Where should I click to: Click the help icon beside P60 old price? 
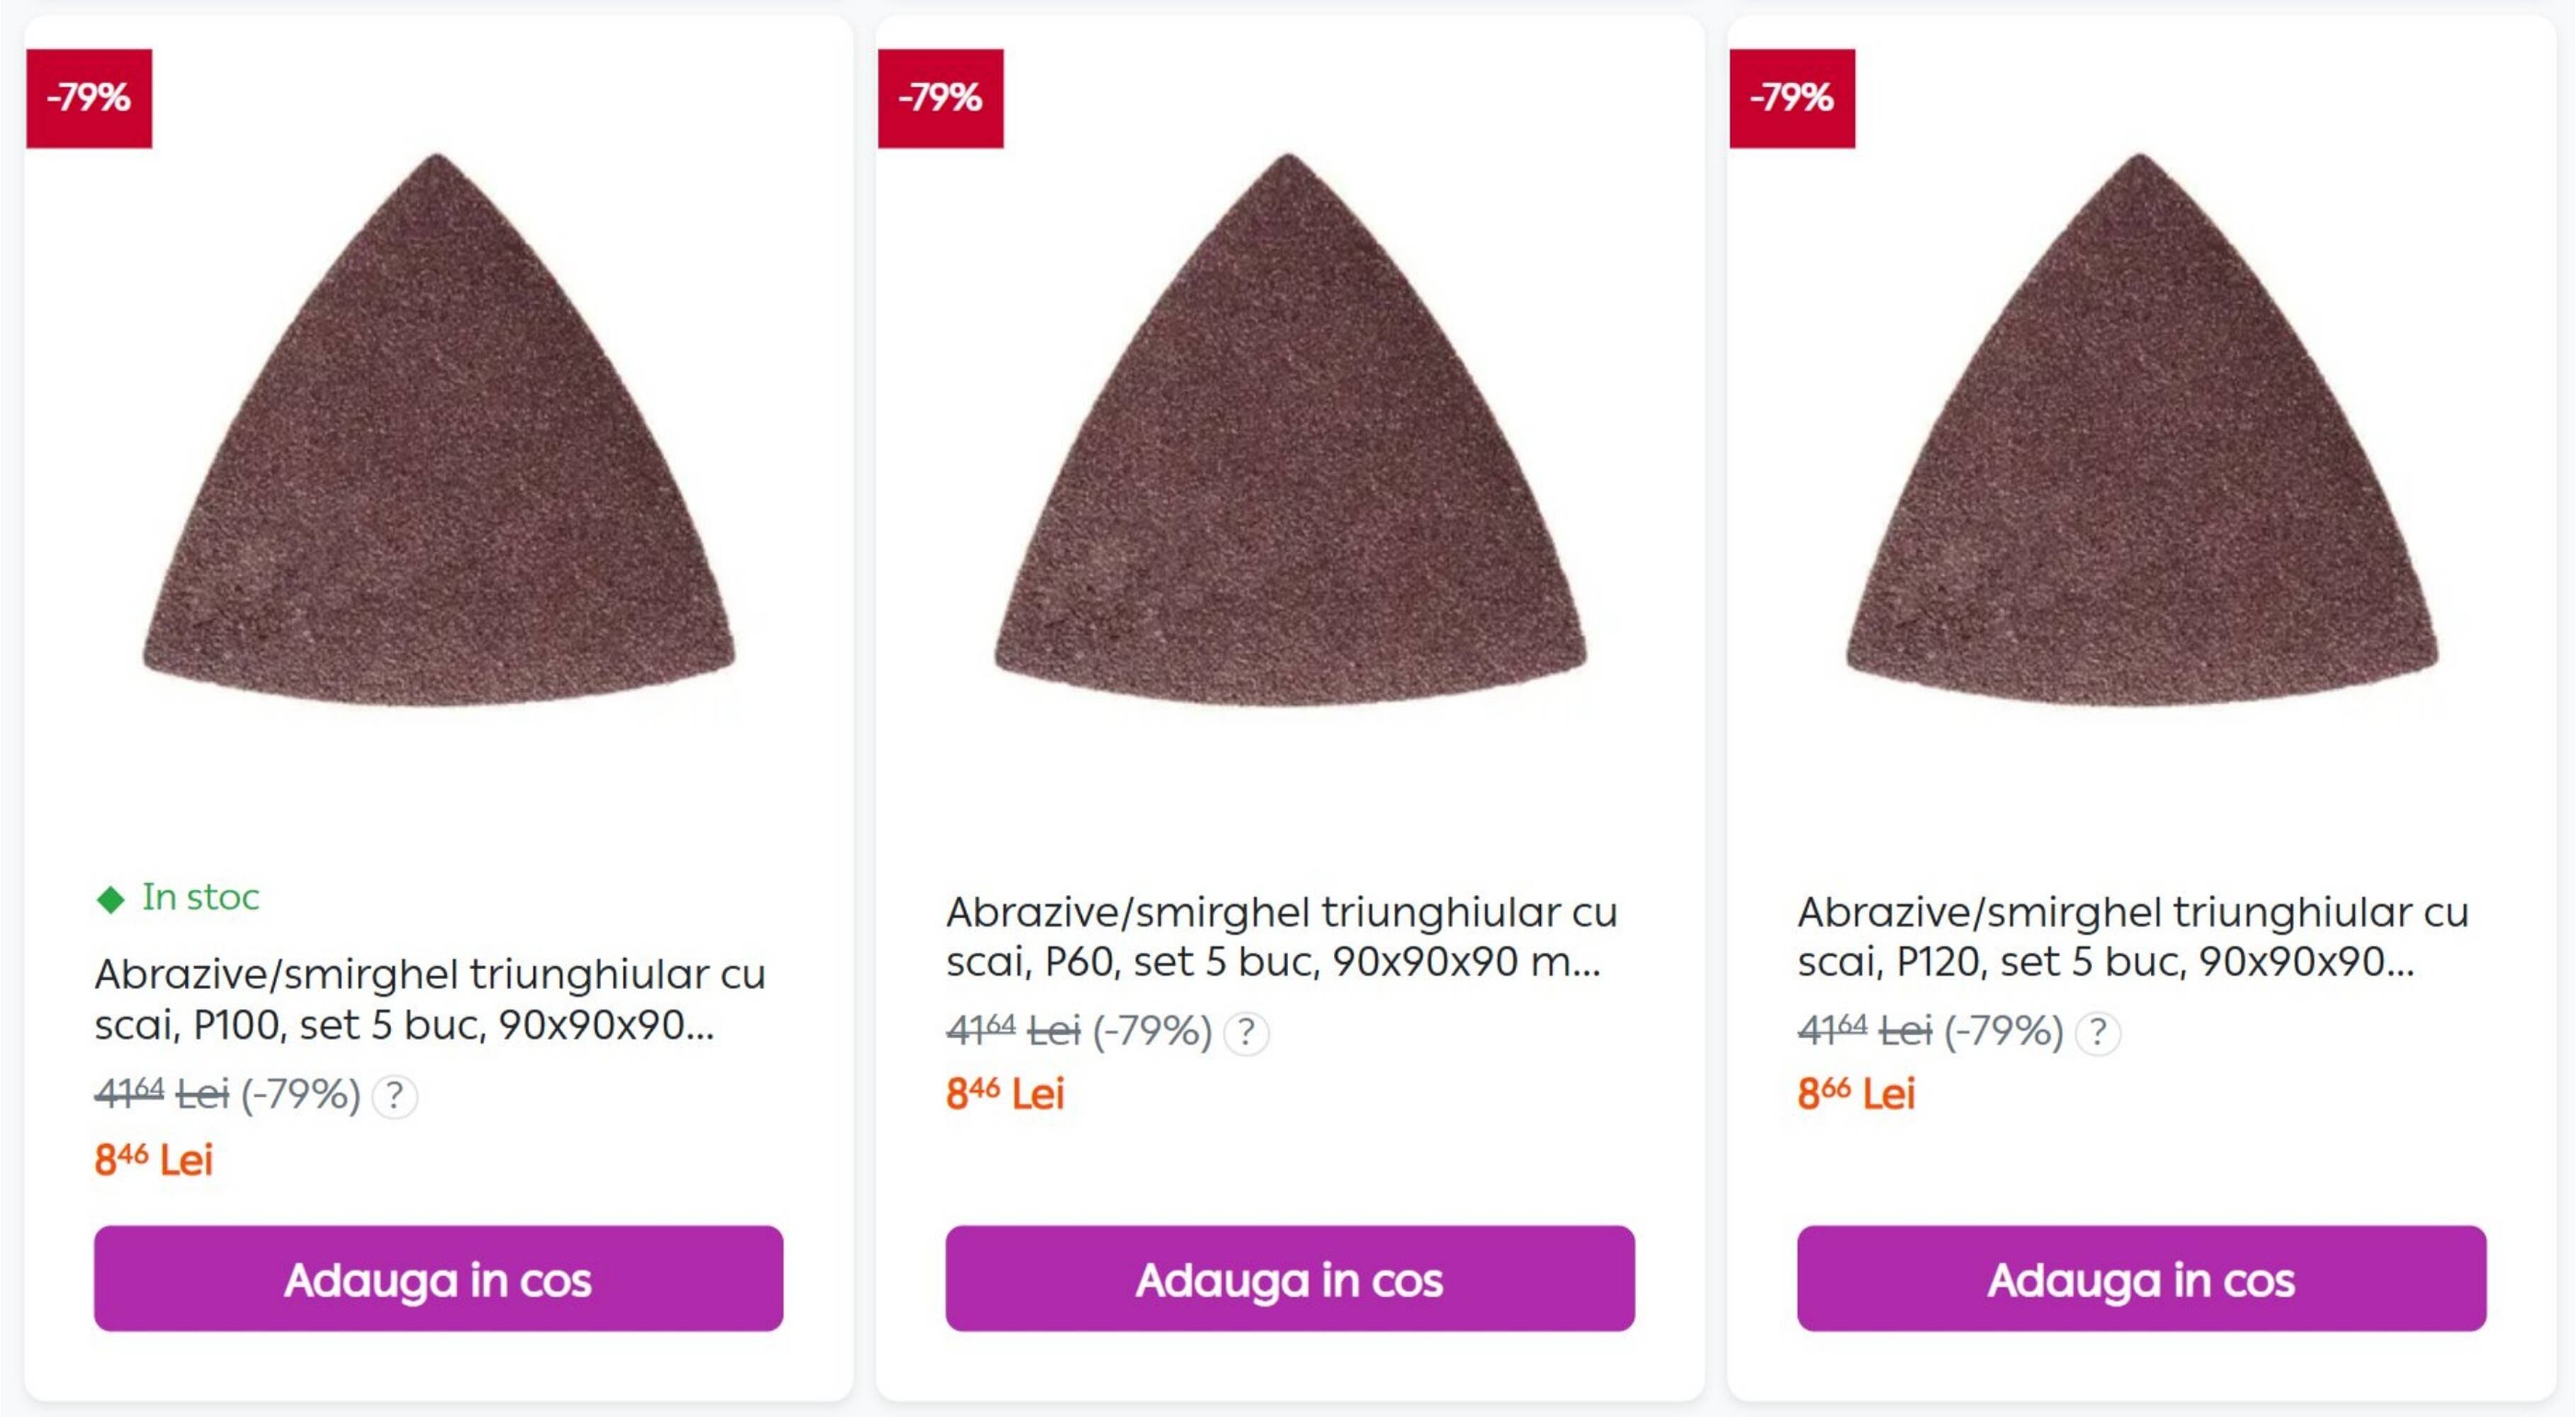pyautogui.click(x=1246, y=1033)
